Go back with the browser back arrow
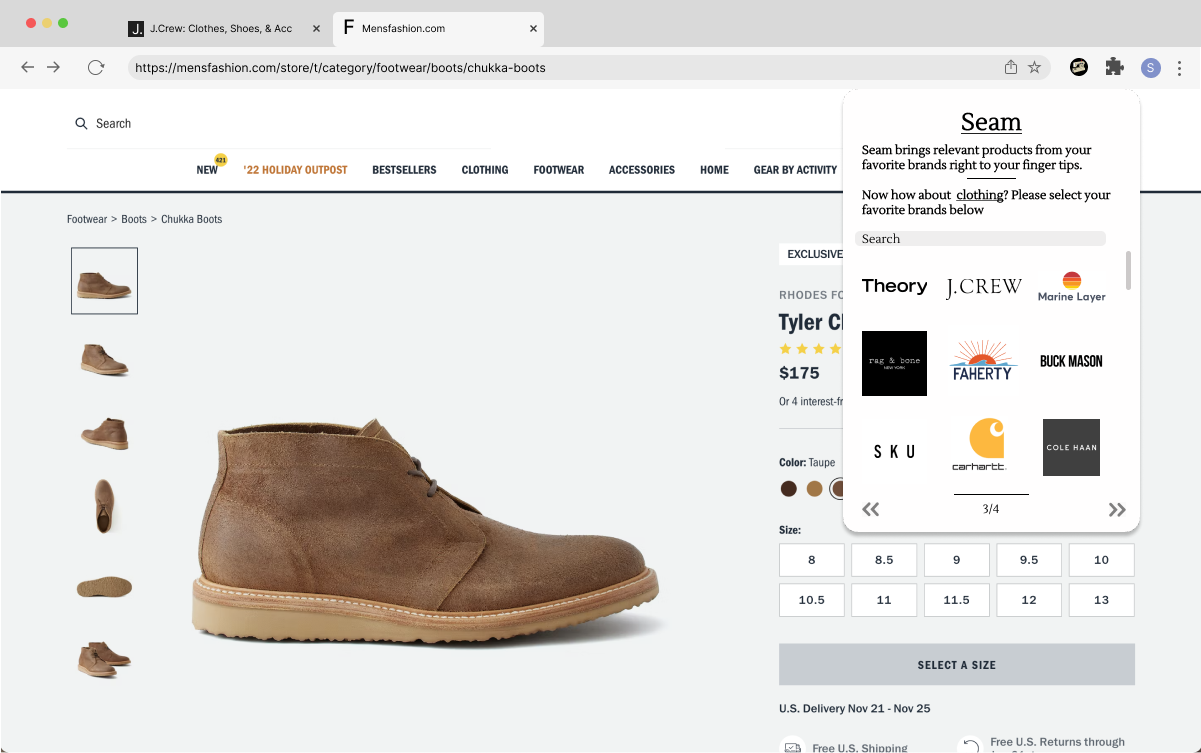Screen dimensions: 1201x753 tap(27, 67)
